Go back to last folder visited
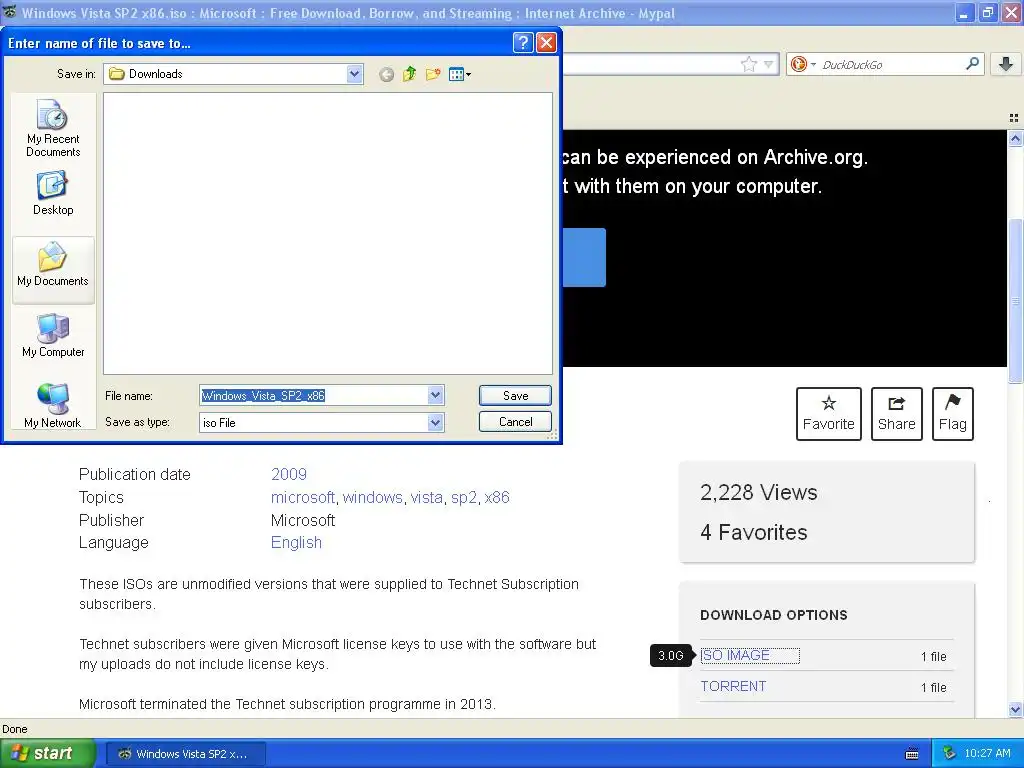1024x768 pixels. click(387, 74)
